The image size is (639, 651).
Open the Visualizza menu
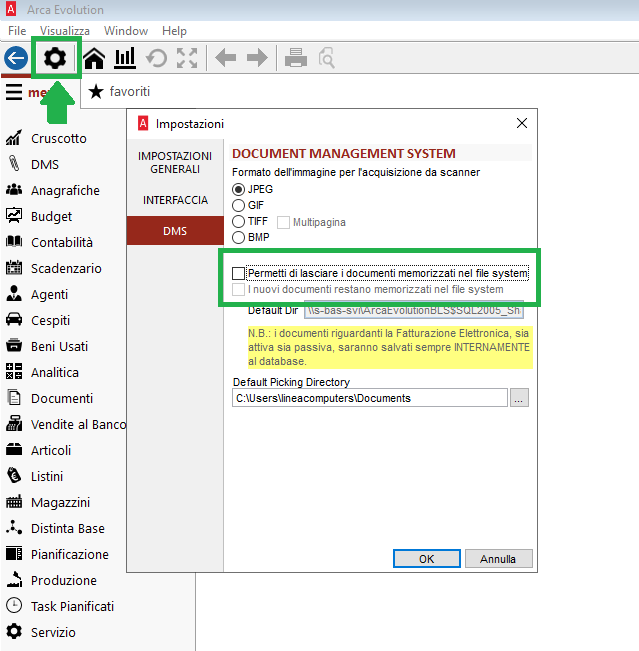(65, 31)
